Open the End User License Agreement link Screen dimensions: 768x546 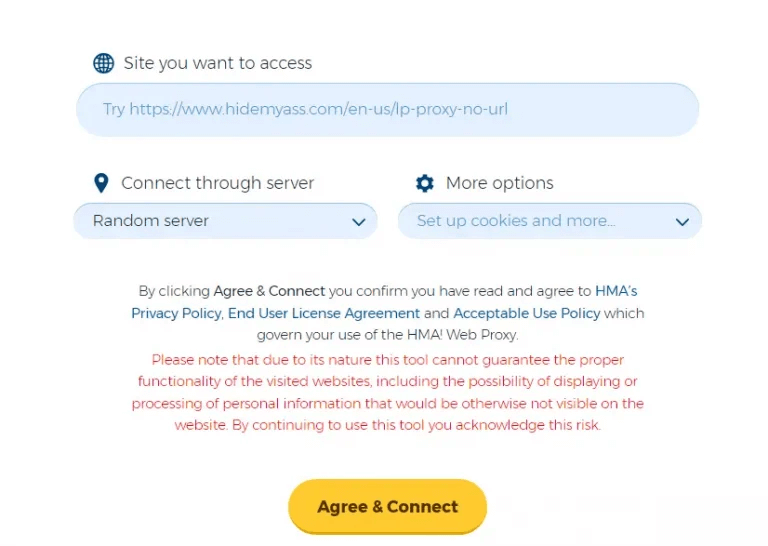[x=324, y=313]
